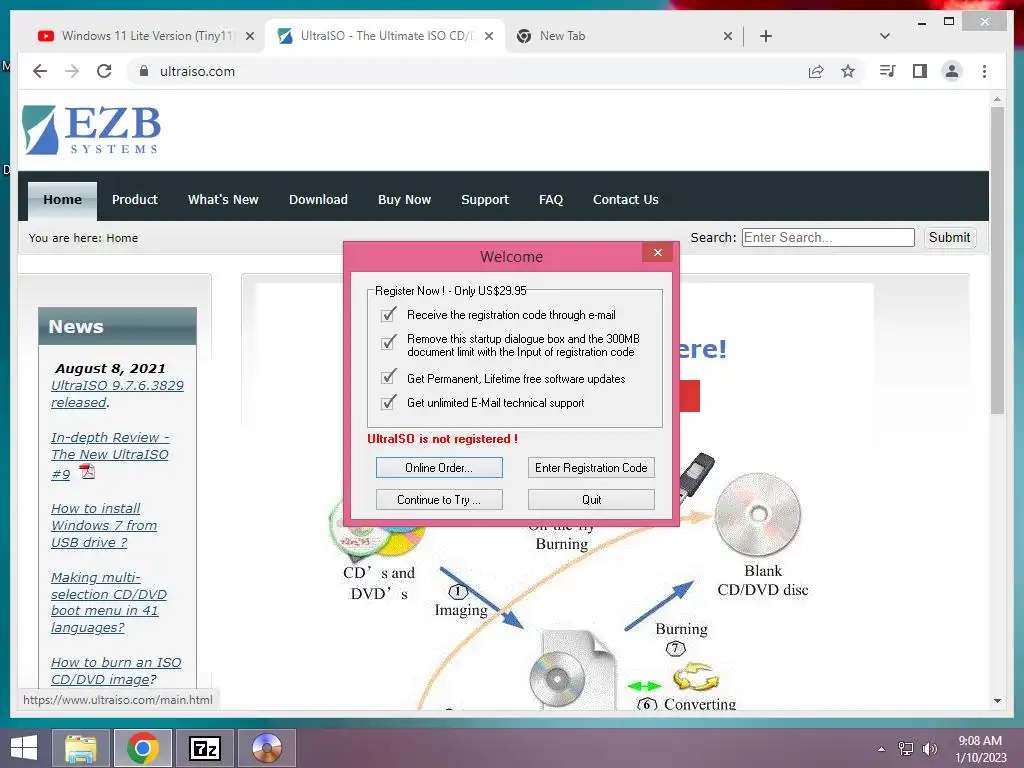The width and height of the screenshot is (1024, 768).
Task: Open 7-Zip from the taskbar
Action: click(204, 748)
